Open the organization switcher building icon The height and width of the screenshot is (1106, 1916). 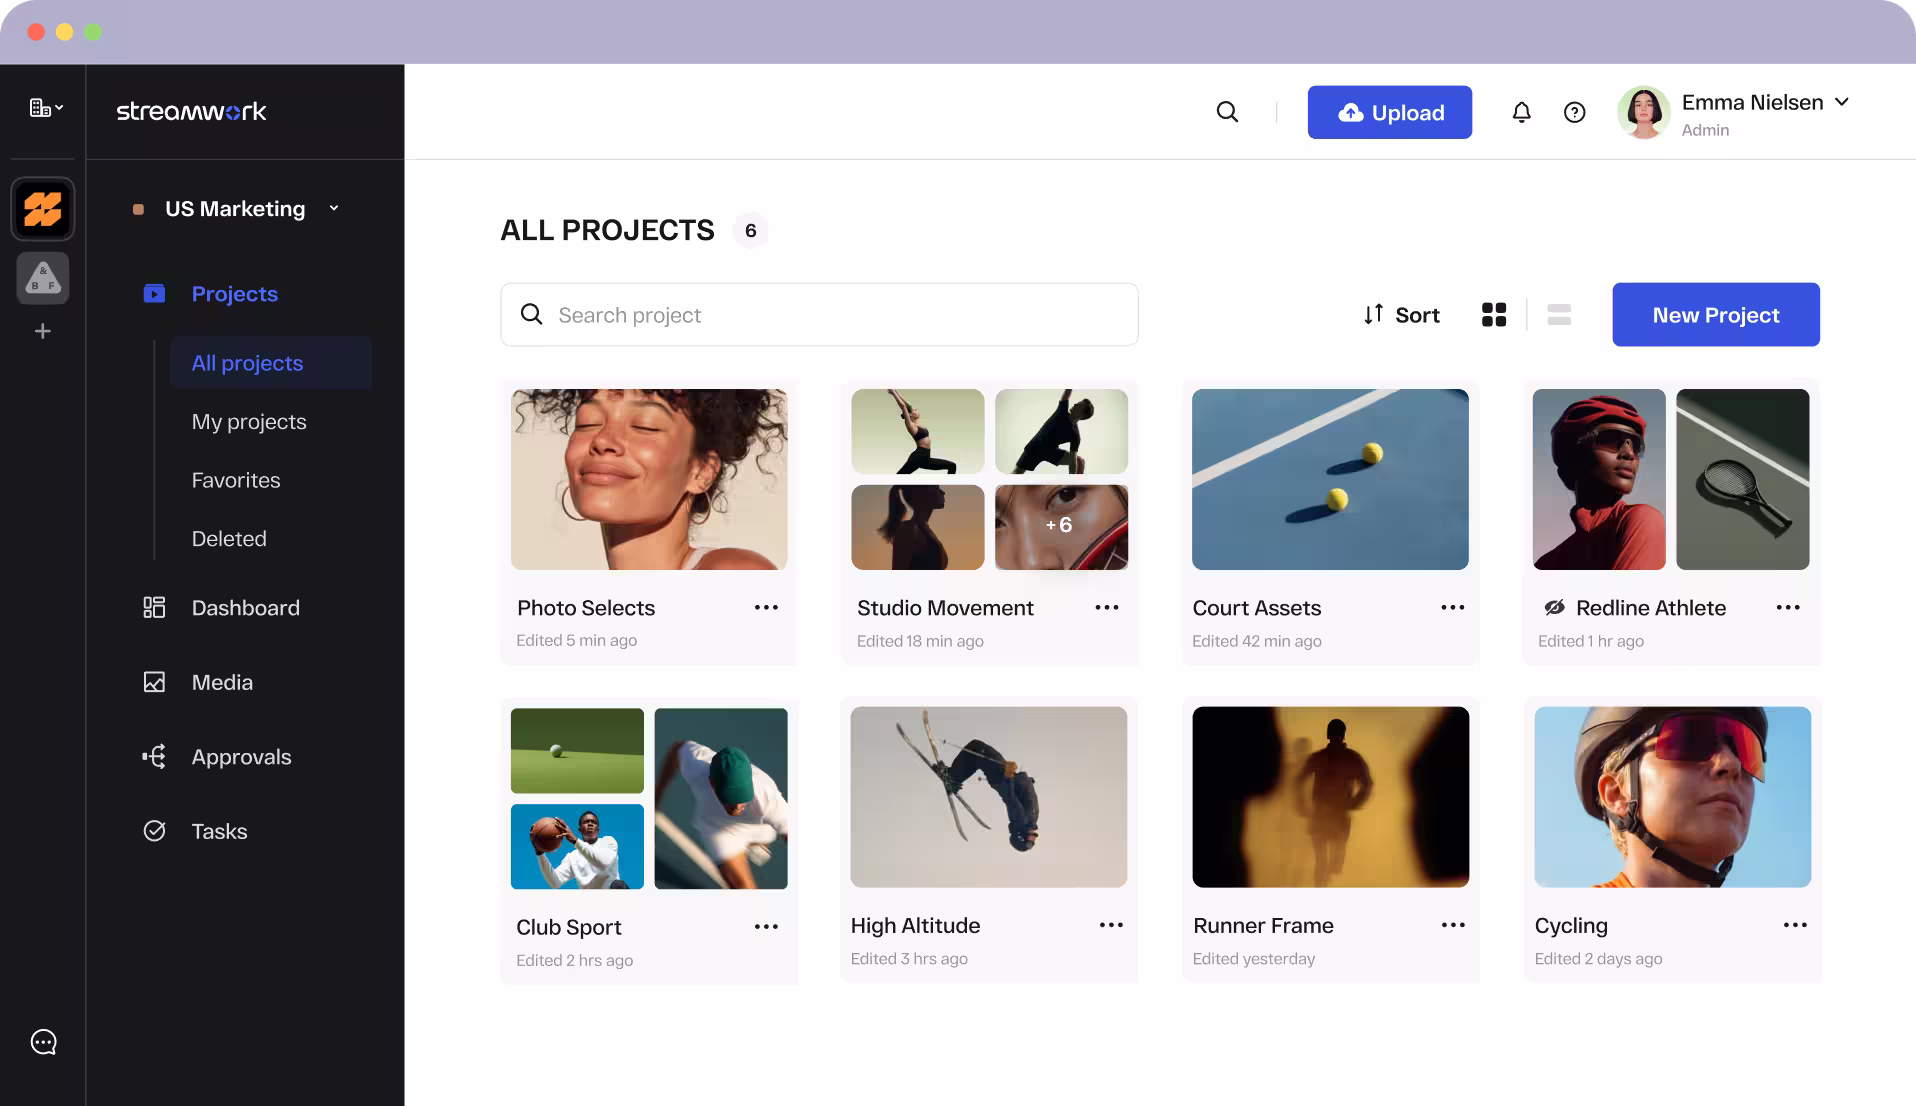click(46, 108)
